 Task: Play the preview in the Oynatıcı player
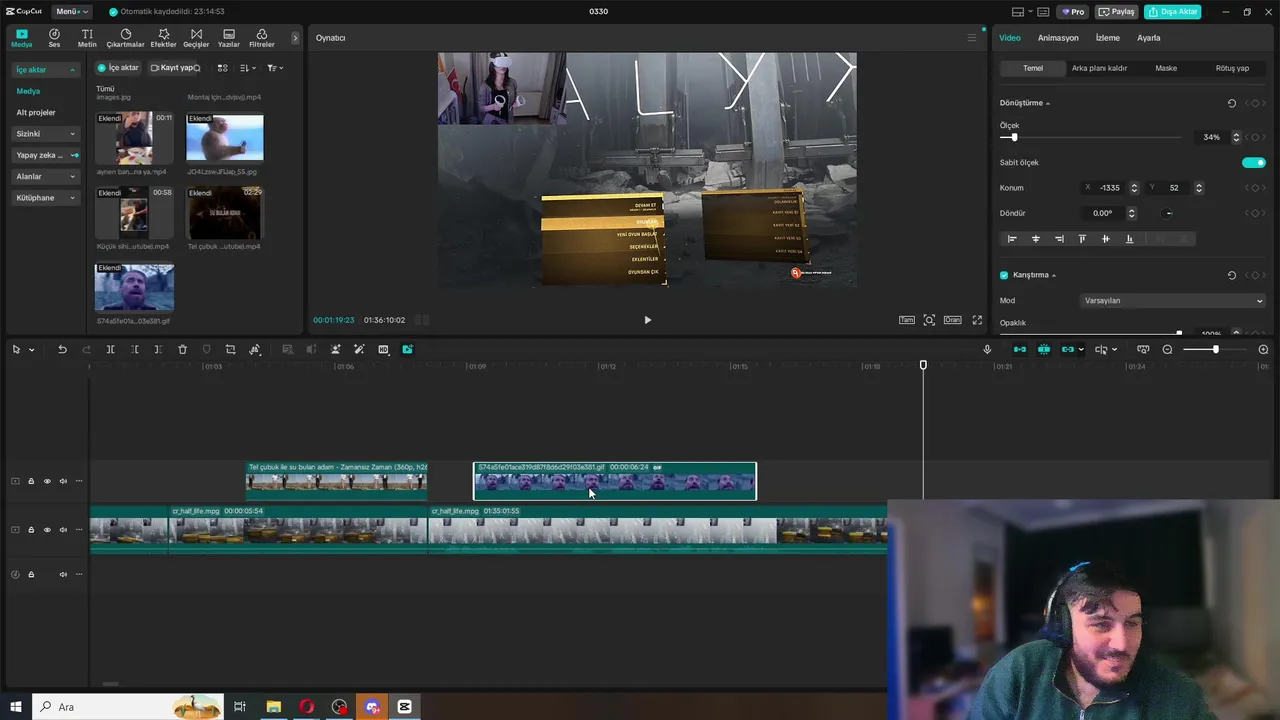tap(647, 320)
